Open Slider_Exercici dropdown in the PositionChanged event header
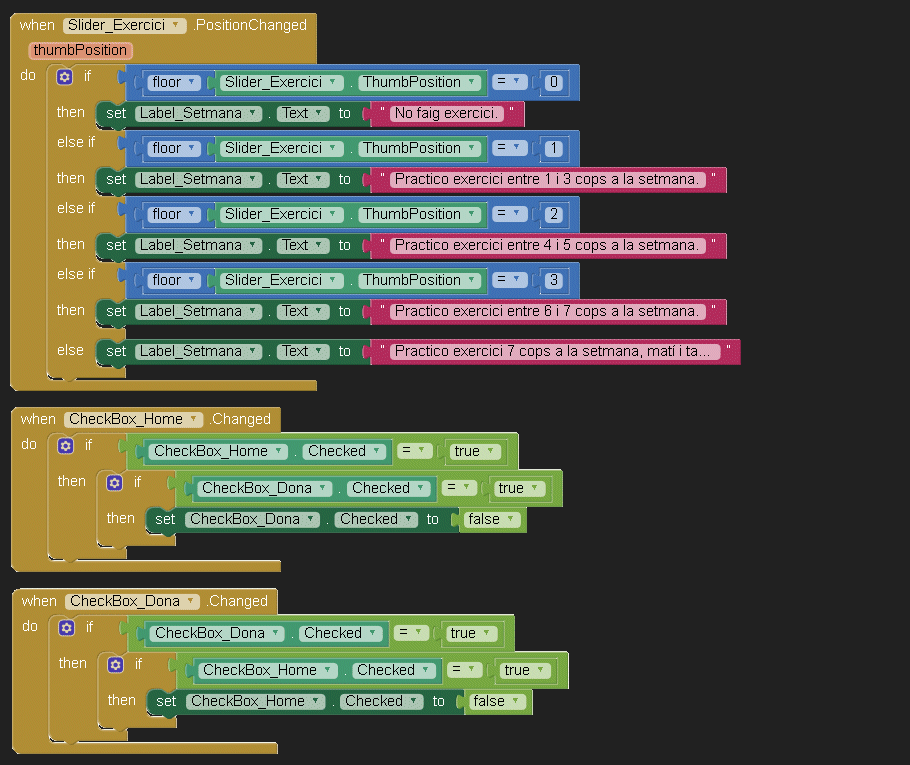The height and width of the screenshot is (765, 910). 177,25
